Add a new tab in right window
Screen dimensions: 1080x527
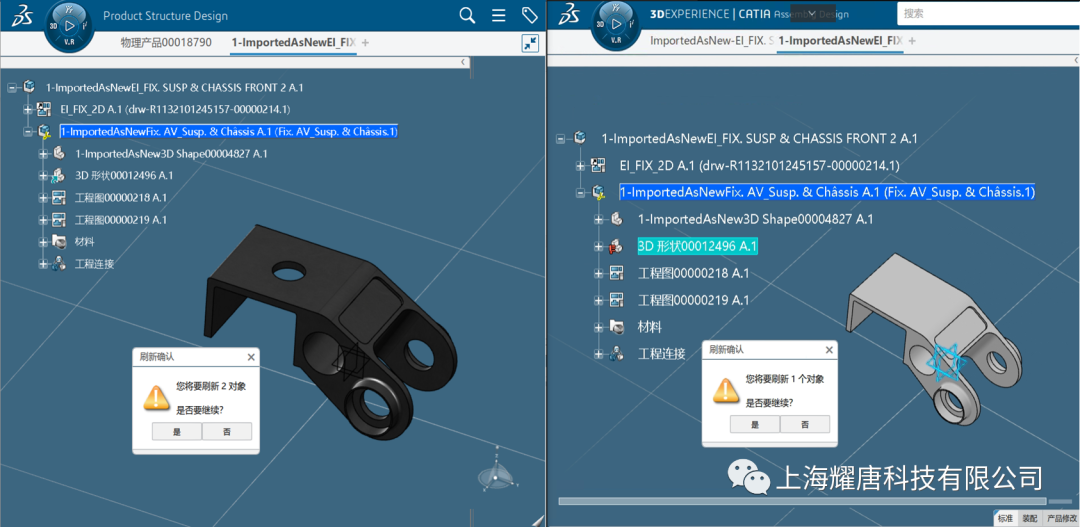[x=912, y=41]
